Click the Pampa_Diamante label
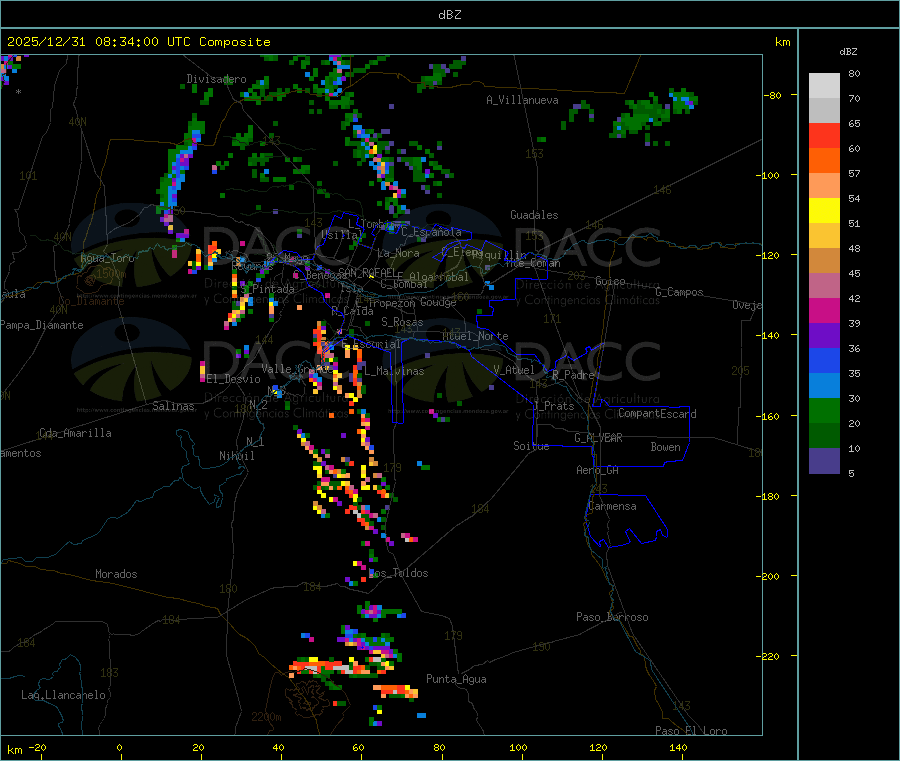 pyautogui.click(x=42, y=325)
